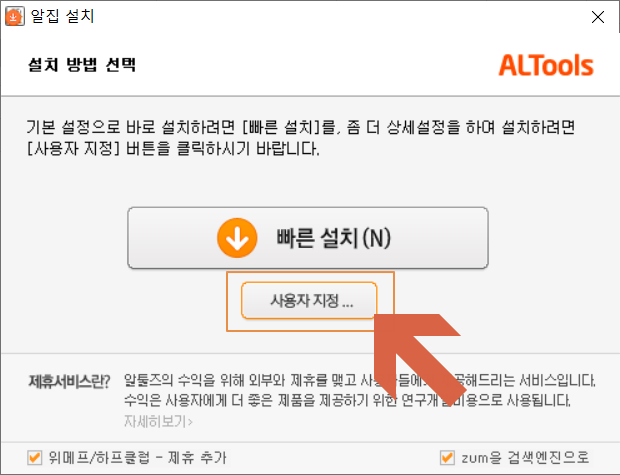Viewport: 620px width, 475px height.
Task: Toggle via the 위메프/하프클럽 - 제휴 추가 label
Action: [x=137, y=458]
